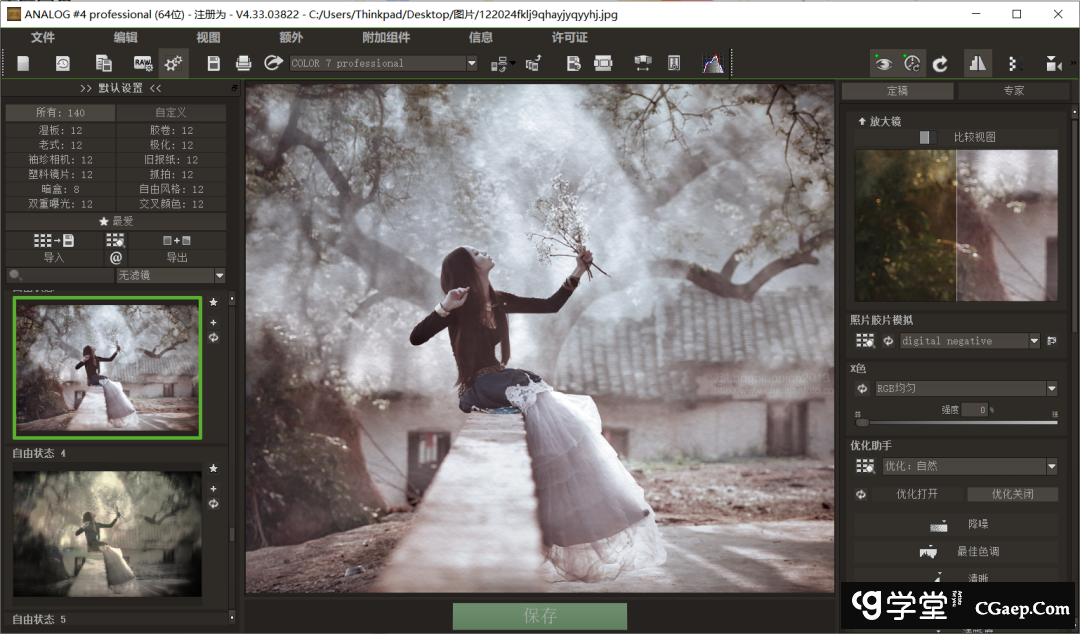Click the 降噪 denoise button
The height and width of the screenshot is (634, 1080).
coord(956,524)
